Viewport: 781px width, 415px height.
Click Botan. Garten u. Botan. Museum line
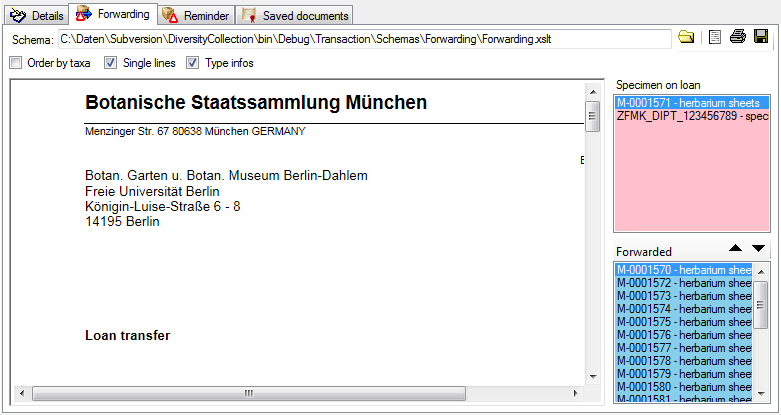coord(226,176)
